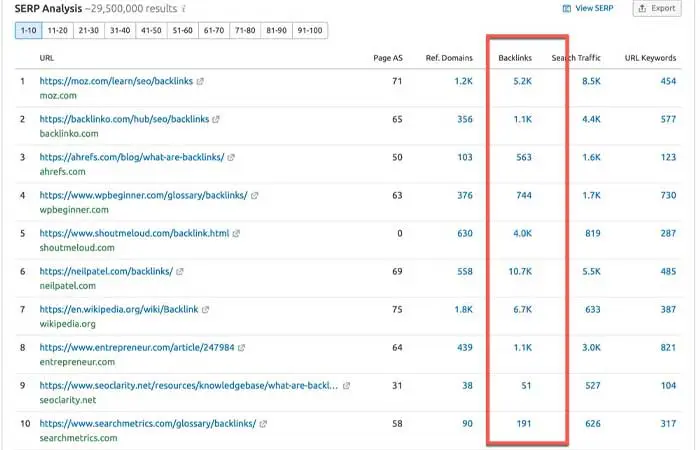Image resolution: width=700 pixels, height=450 pixels.
Task: Switch to the 81-90 results tab
Action: click(276, 30)
